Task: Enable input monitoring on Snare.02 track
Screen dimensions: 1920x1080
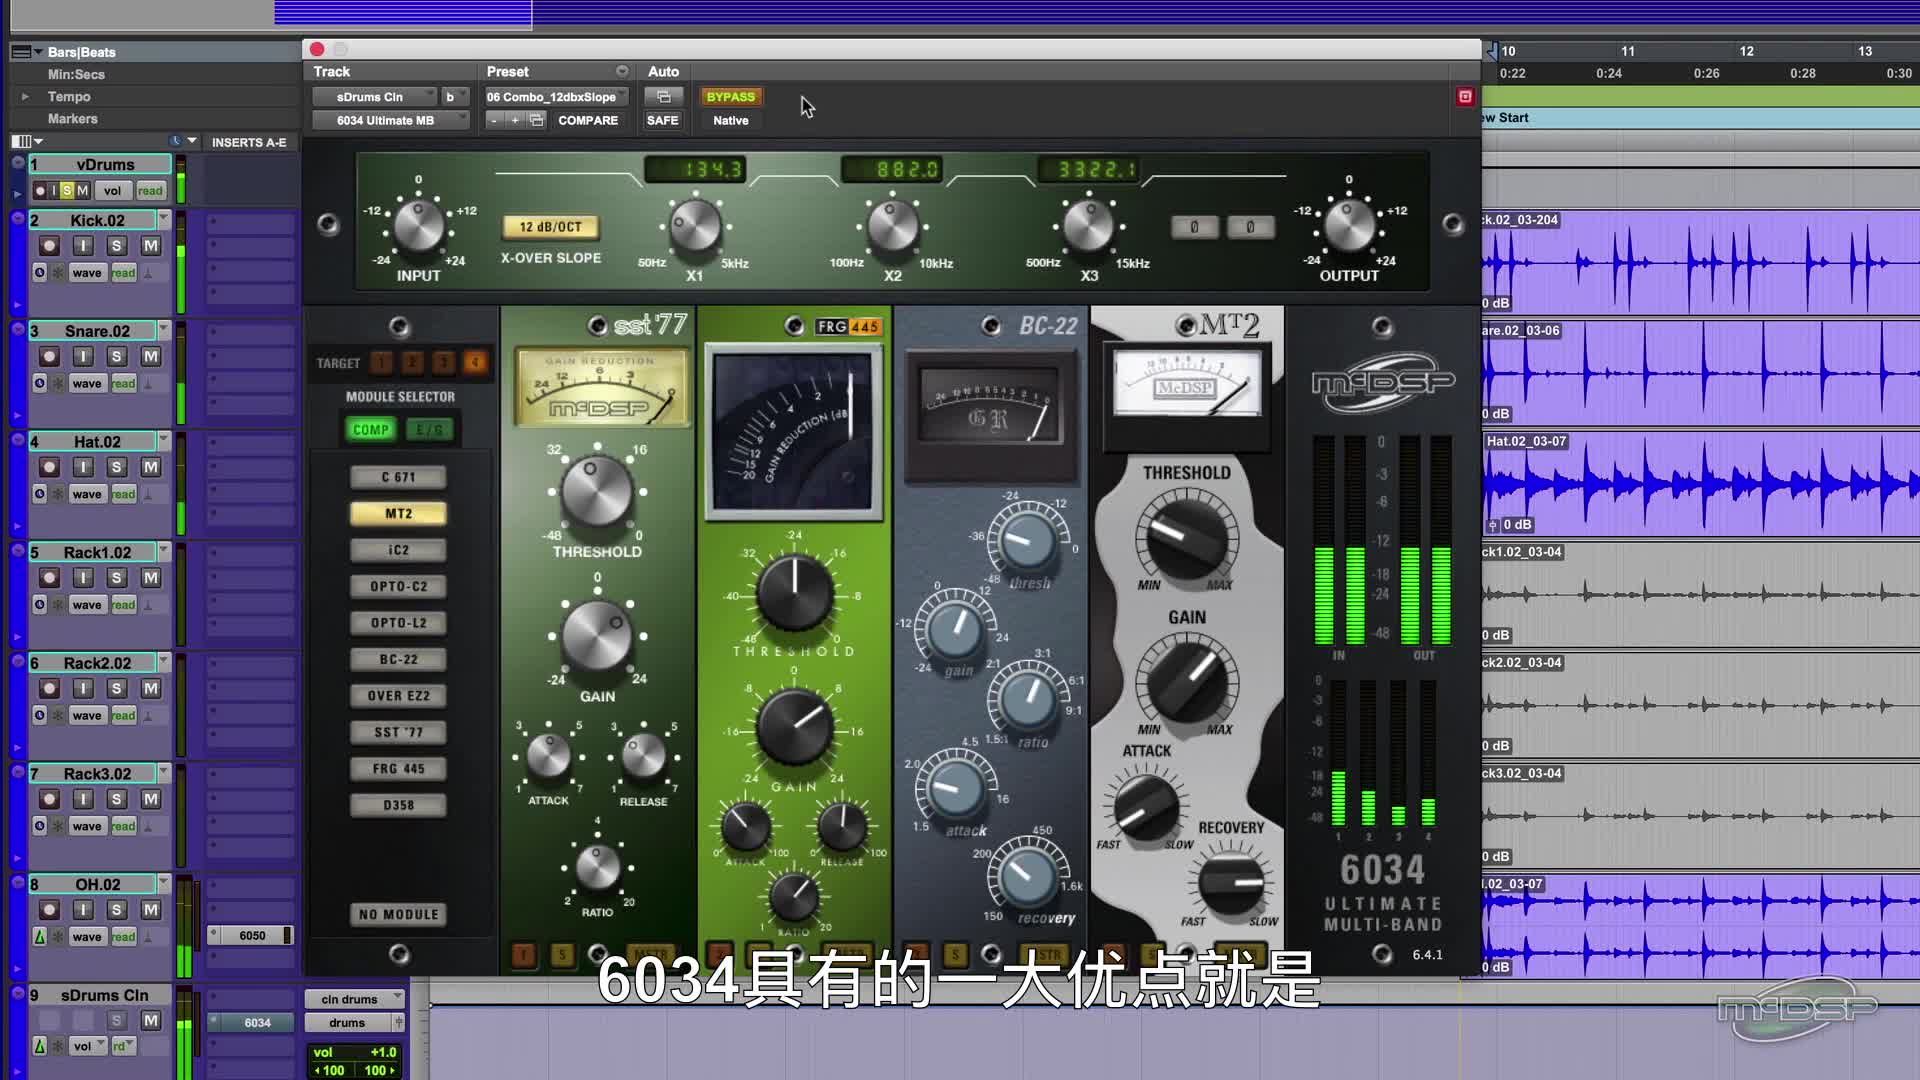Action: coord(83,357)
